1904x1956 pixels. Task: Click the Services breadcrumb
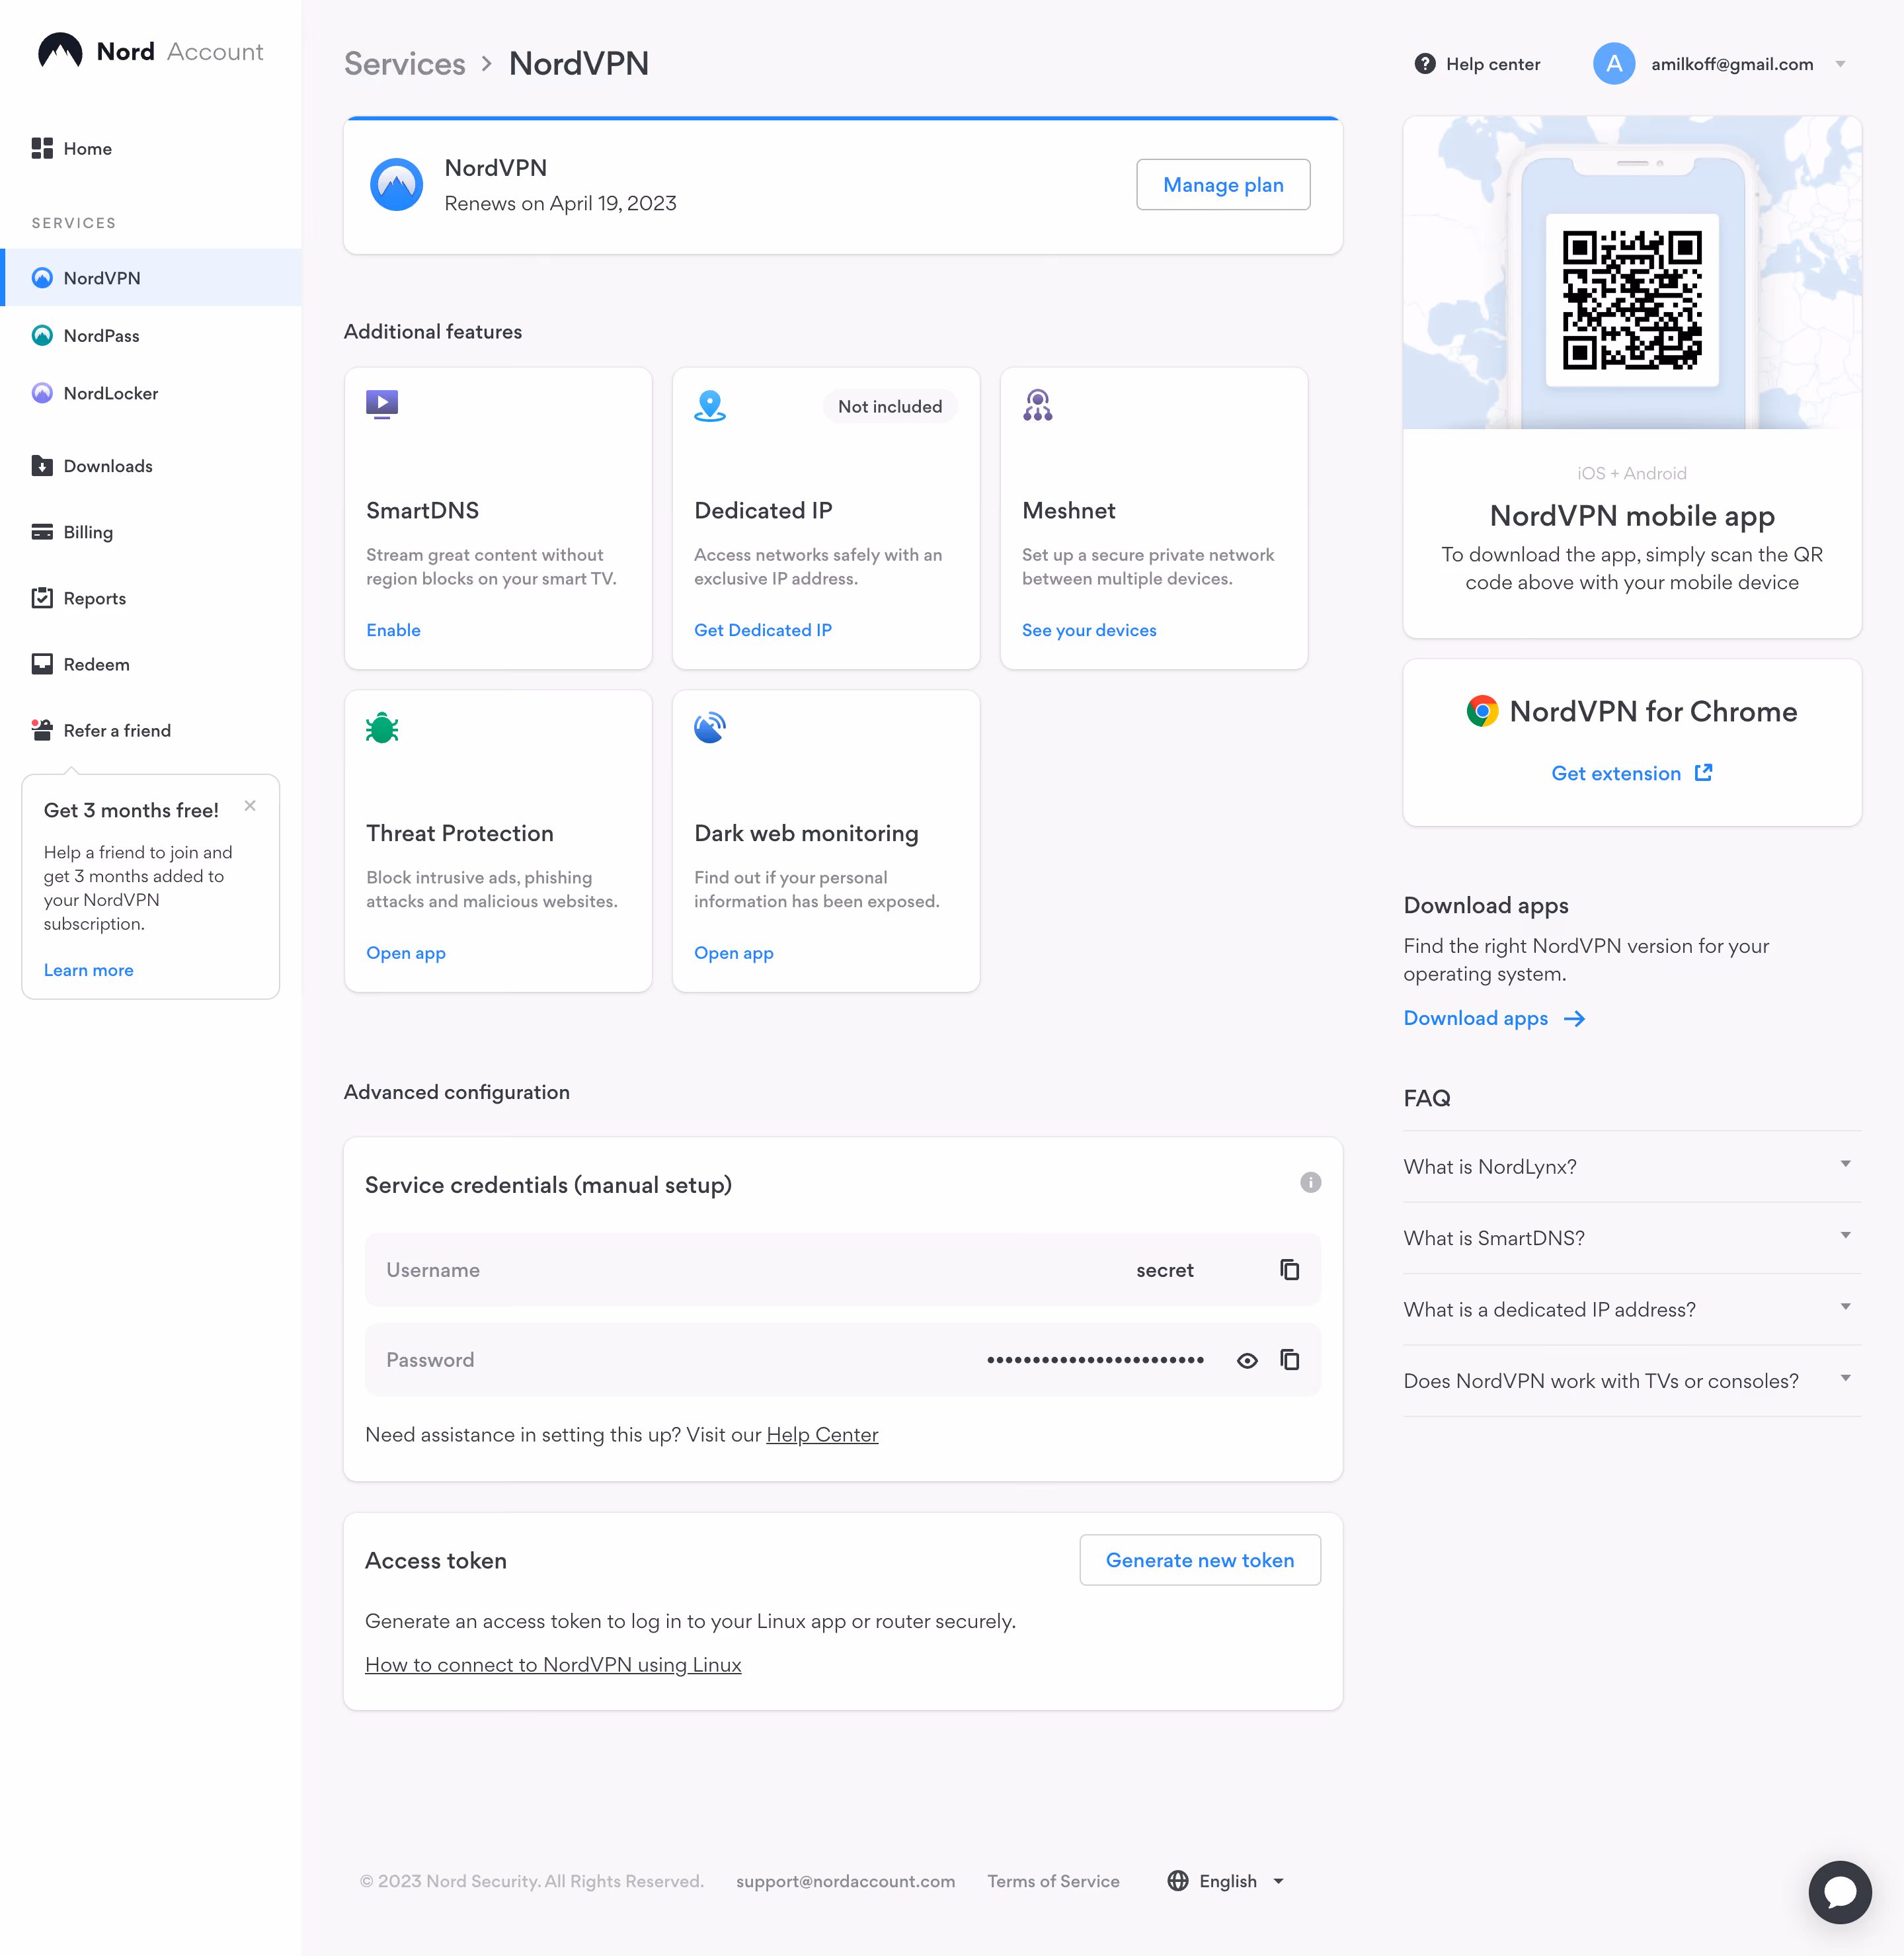405,64
